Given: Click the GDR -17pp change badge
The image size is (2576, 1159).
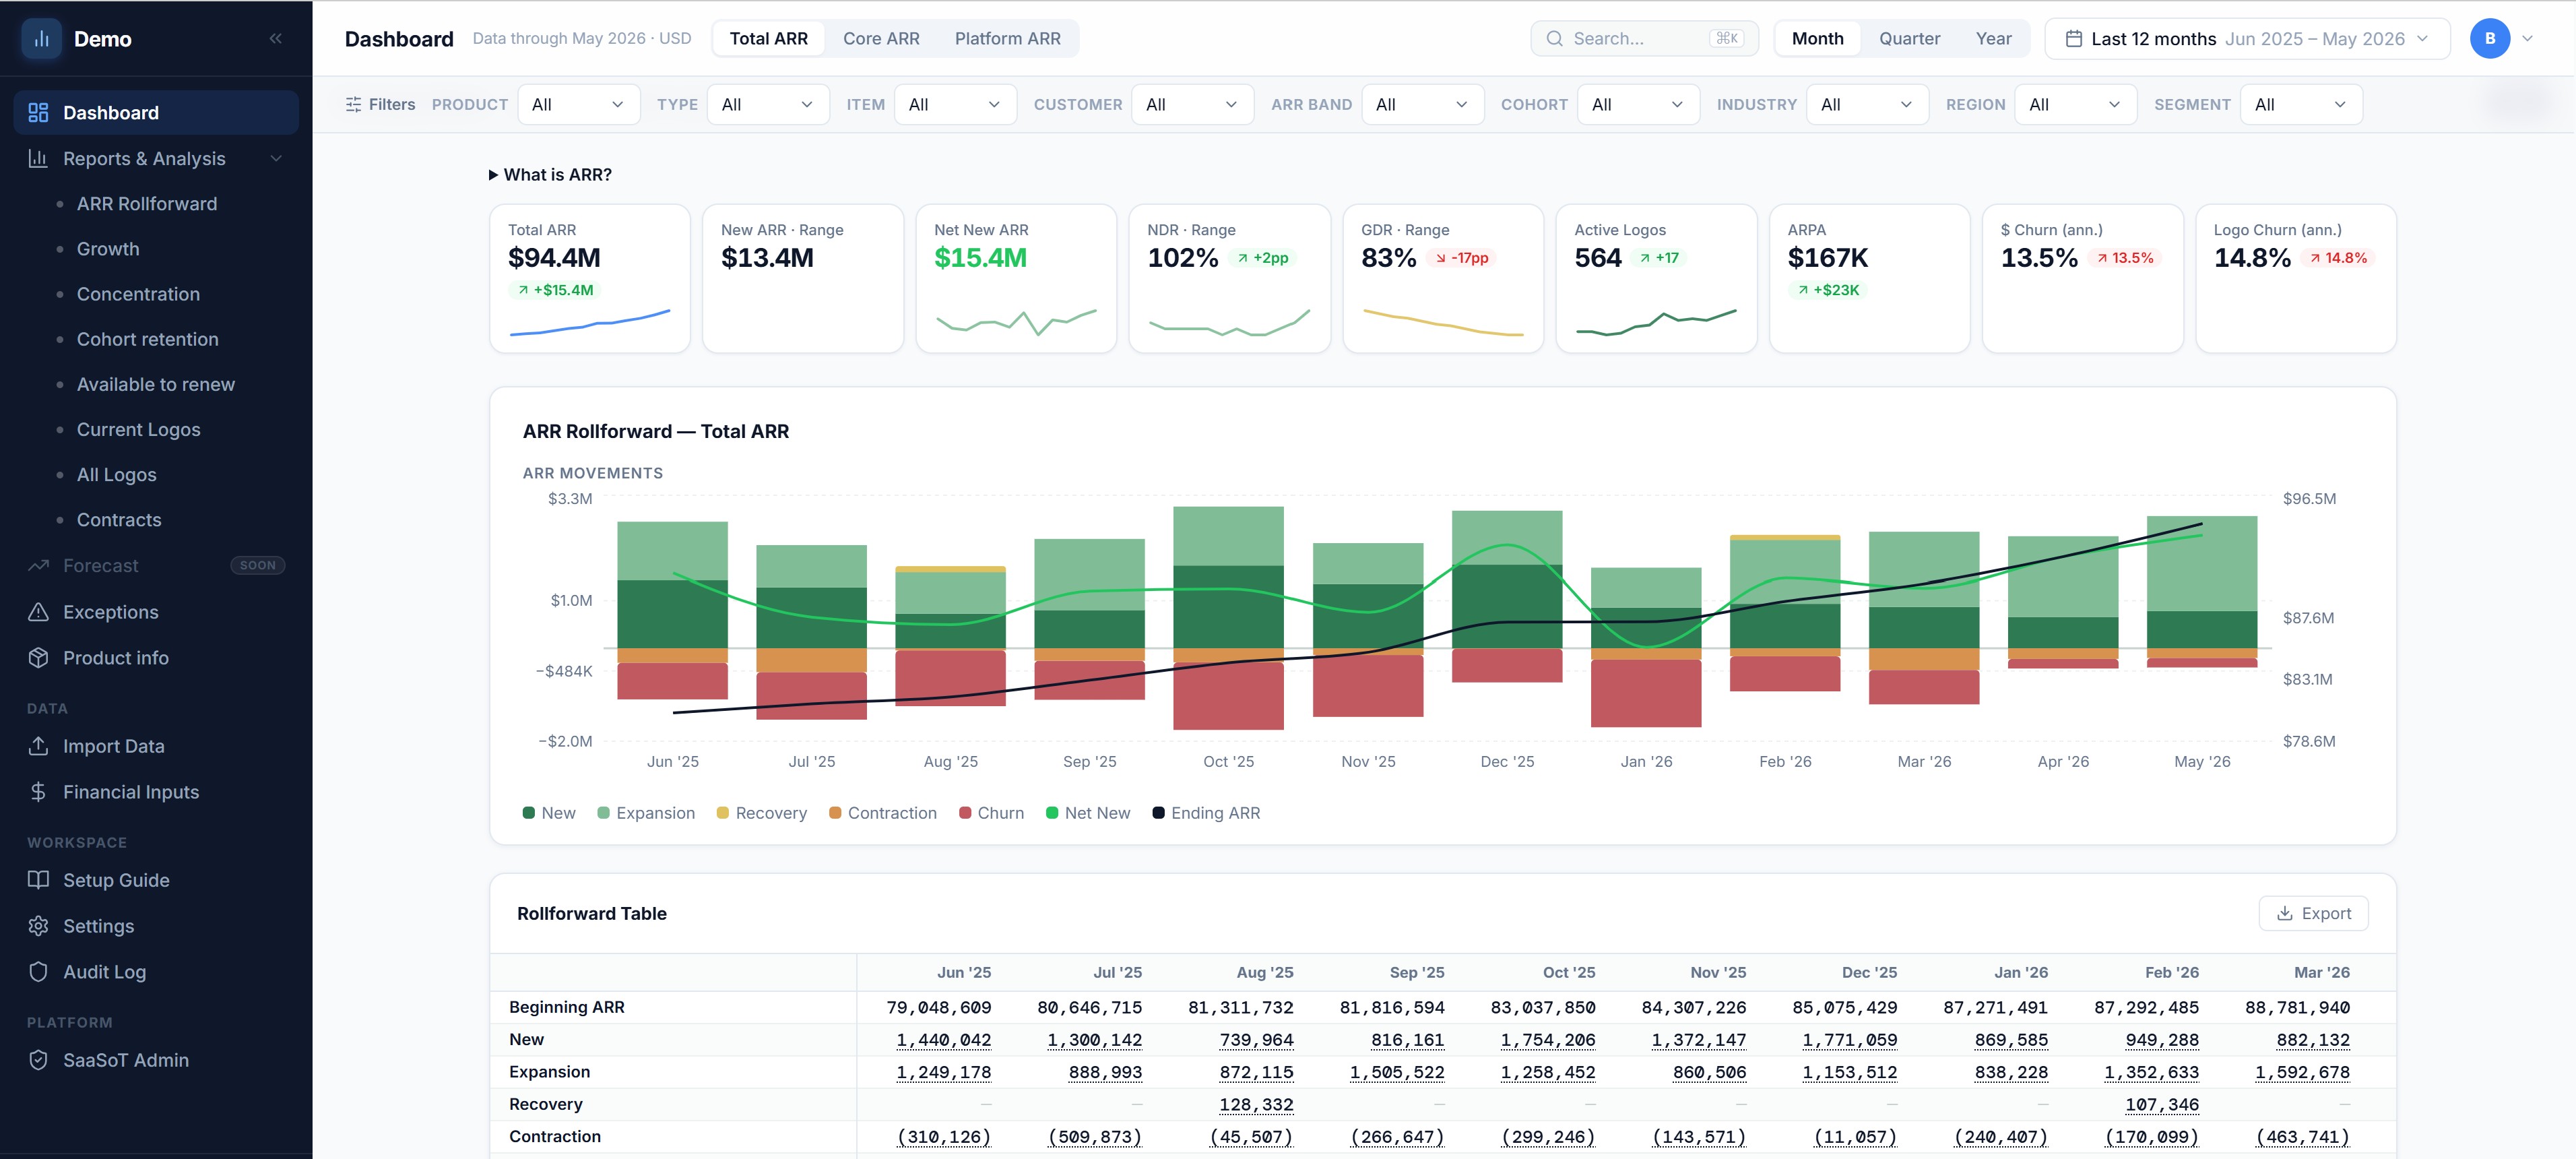Looking at the screenshot, I should tap(1462, 257).
